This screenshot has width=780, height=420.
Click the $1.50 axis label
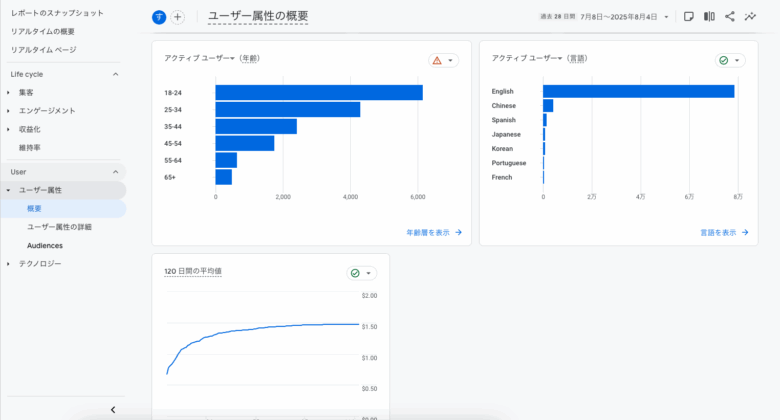click(369, 327)
